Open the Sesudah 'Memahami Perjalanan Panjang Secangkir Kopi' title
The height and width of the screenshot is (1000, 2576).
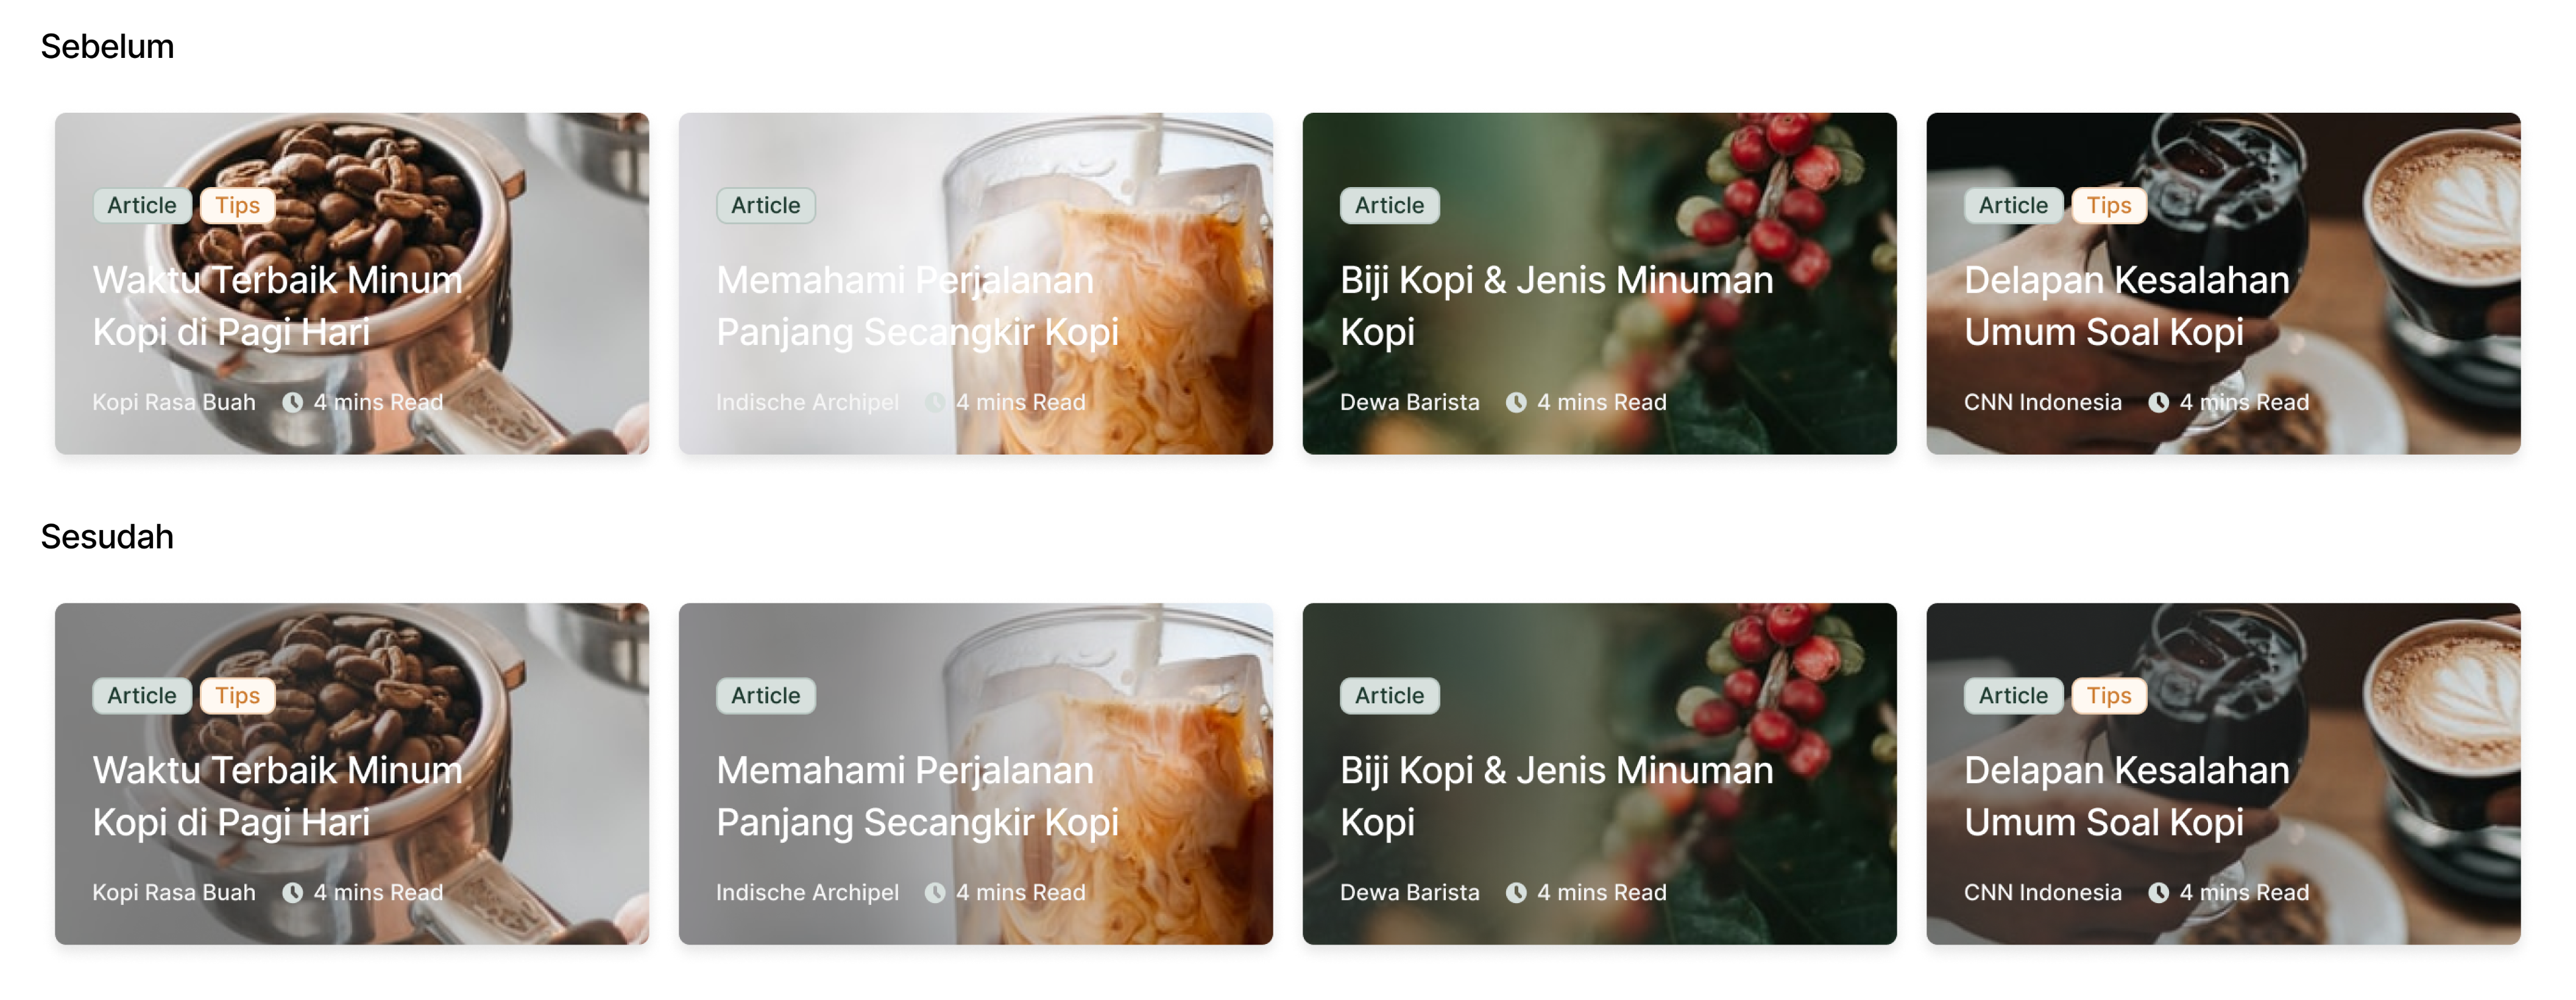coord(917,796)
